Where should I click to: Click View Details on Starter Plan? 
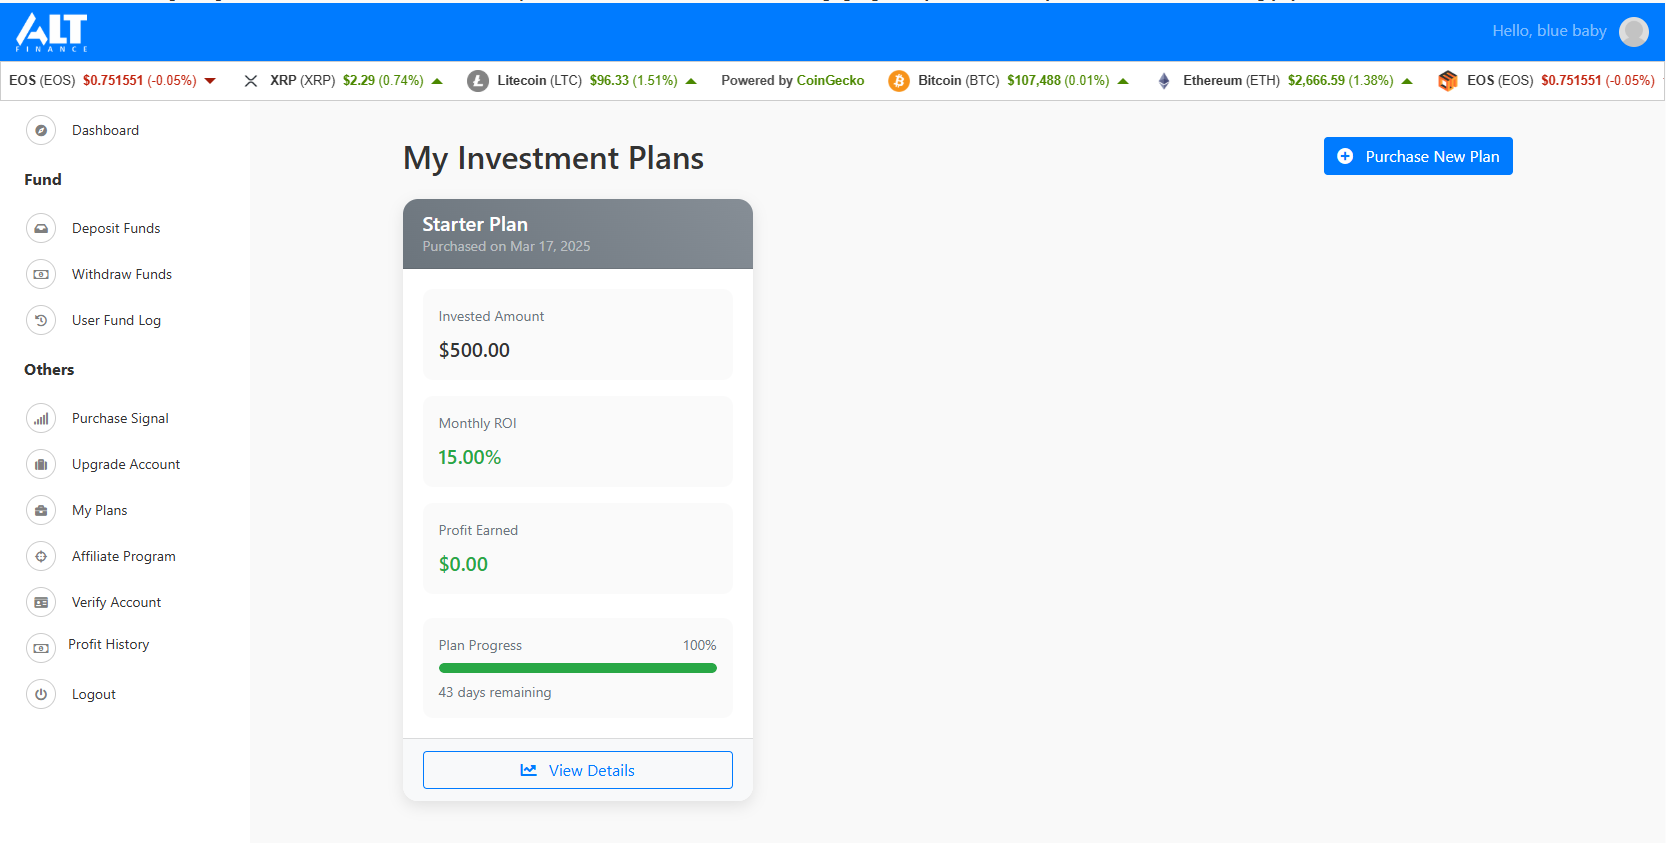click(578, 770)
